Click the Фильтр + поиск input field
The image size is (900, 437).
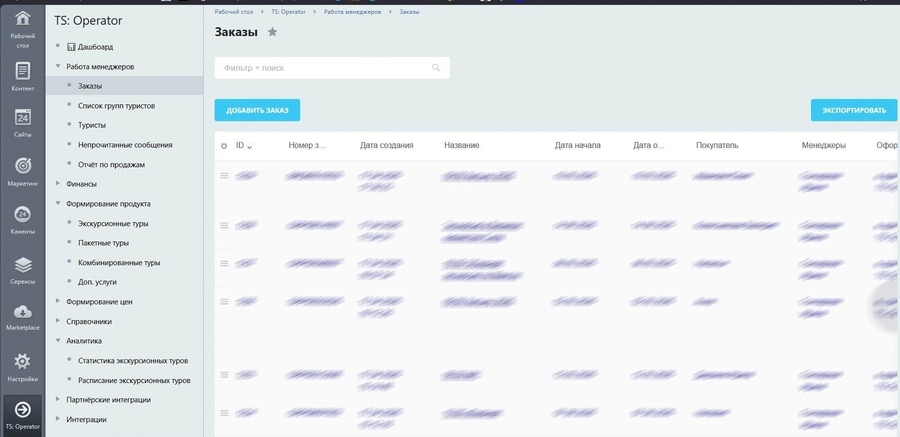320,68
